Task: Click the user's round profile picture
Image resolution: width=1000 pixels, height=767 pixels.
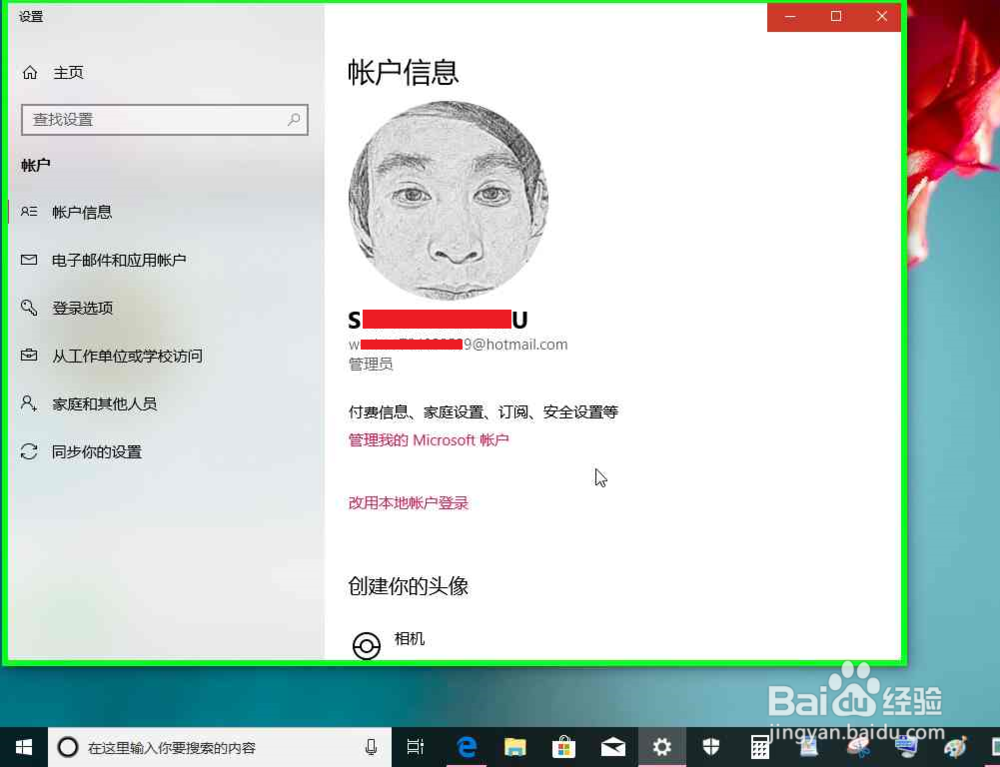Action: coord(448,200)
